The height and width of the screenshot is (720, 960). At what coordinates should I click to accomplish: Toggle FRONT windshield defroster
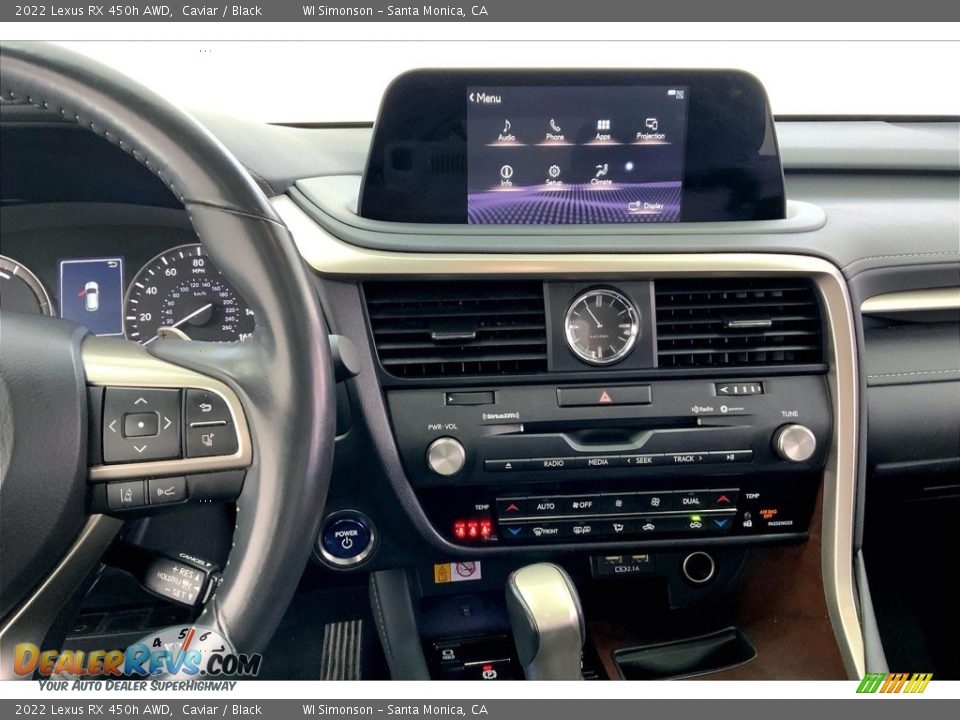[x=546, y=531]
